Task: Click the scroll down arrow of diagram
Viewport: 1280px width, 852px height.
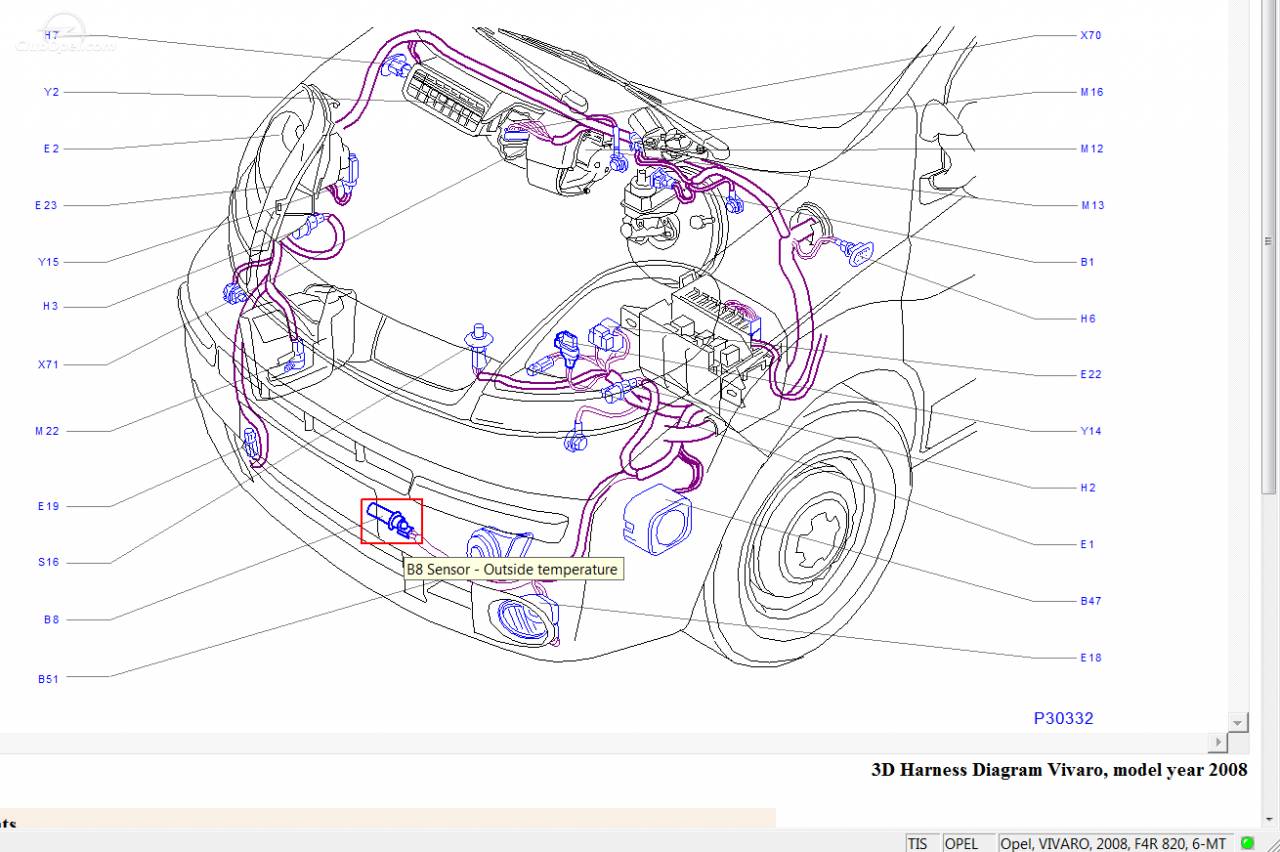Action: click(1239, 722)
